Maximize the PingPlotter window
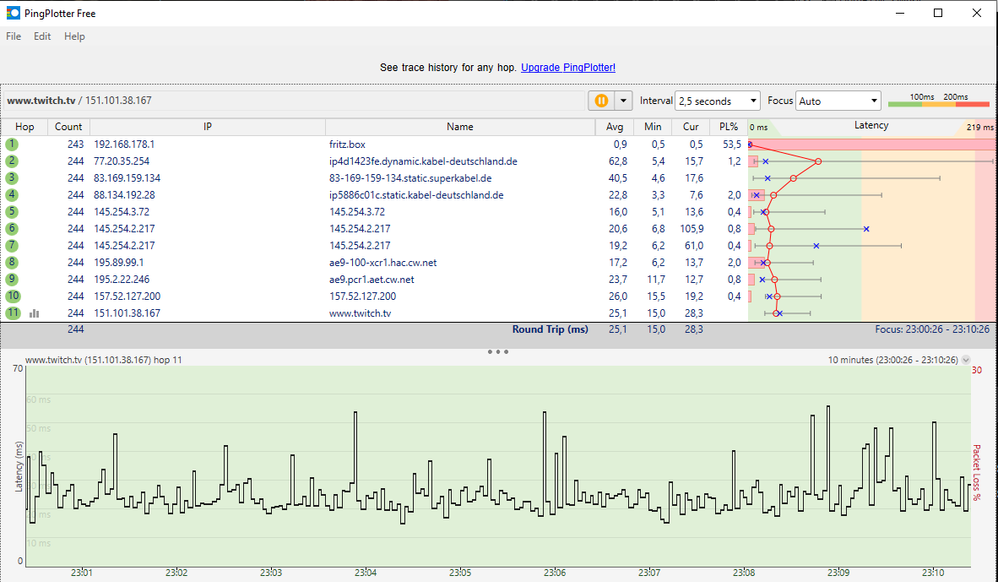 click(x=938, y=13)
